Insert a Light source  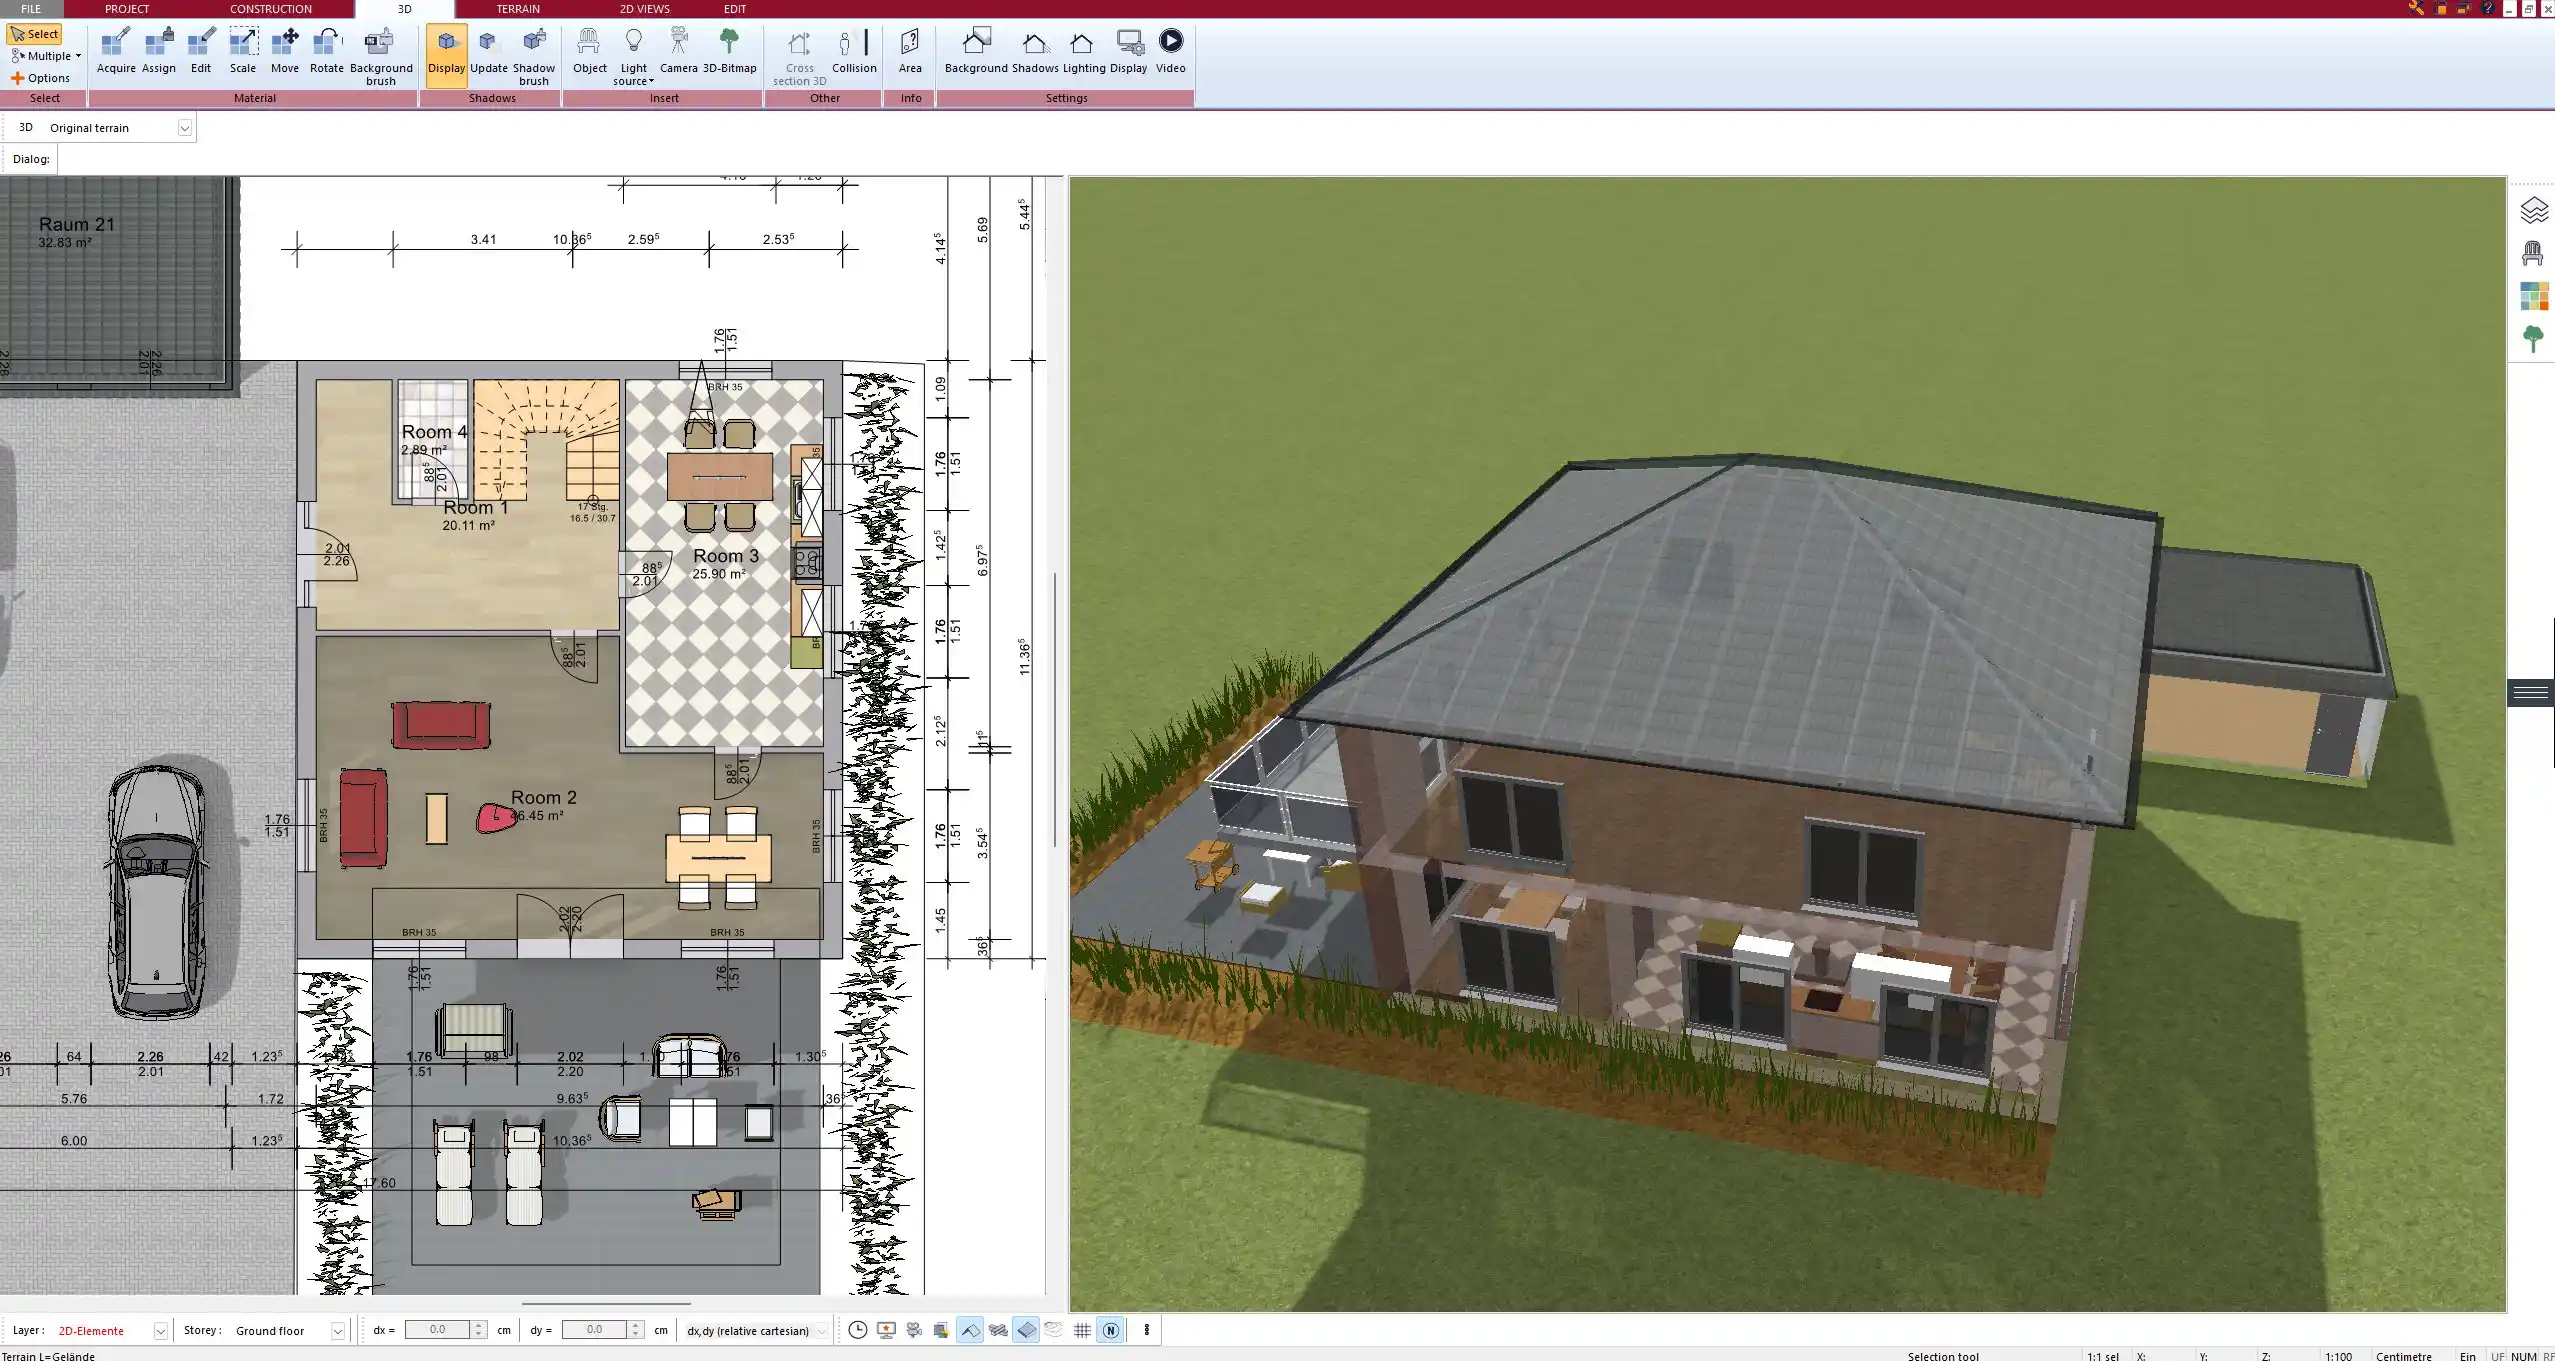(633, 55)
